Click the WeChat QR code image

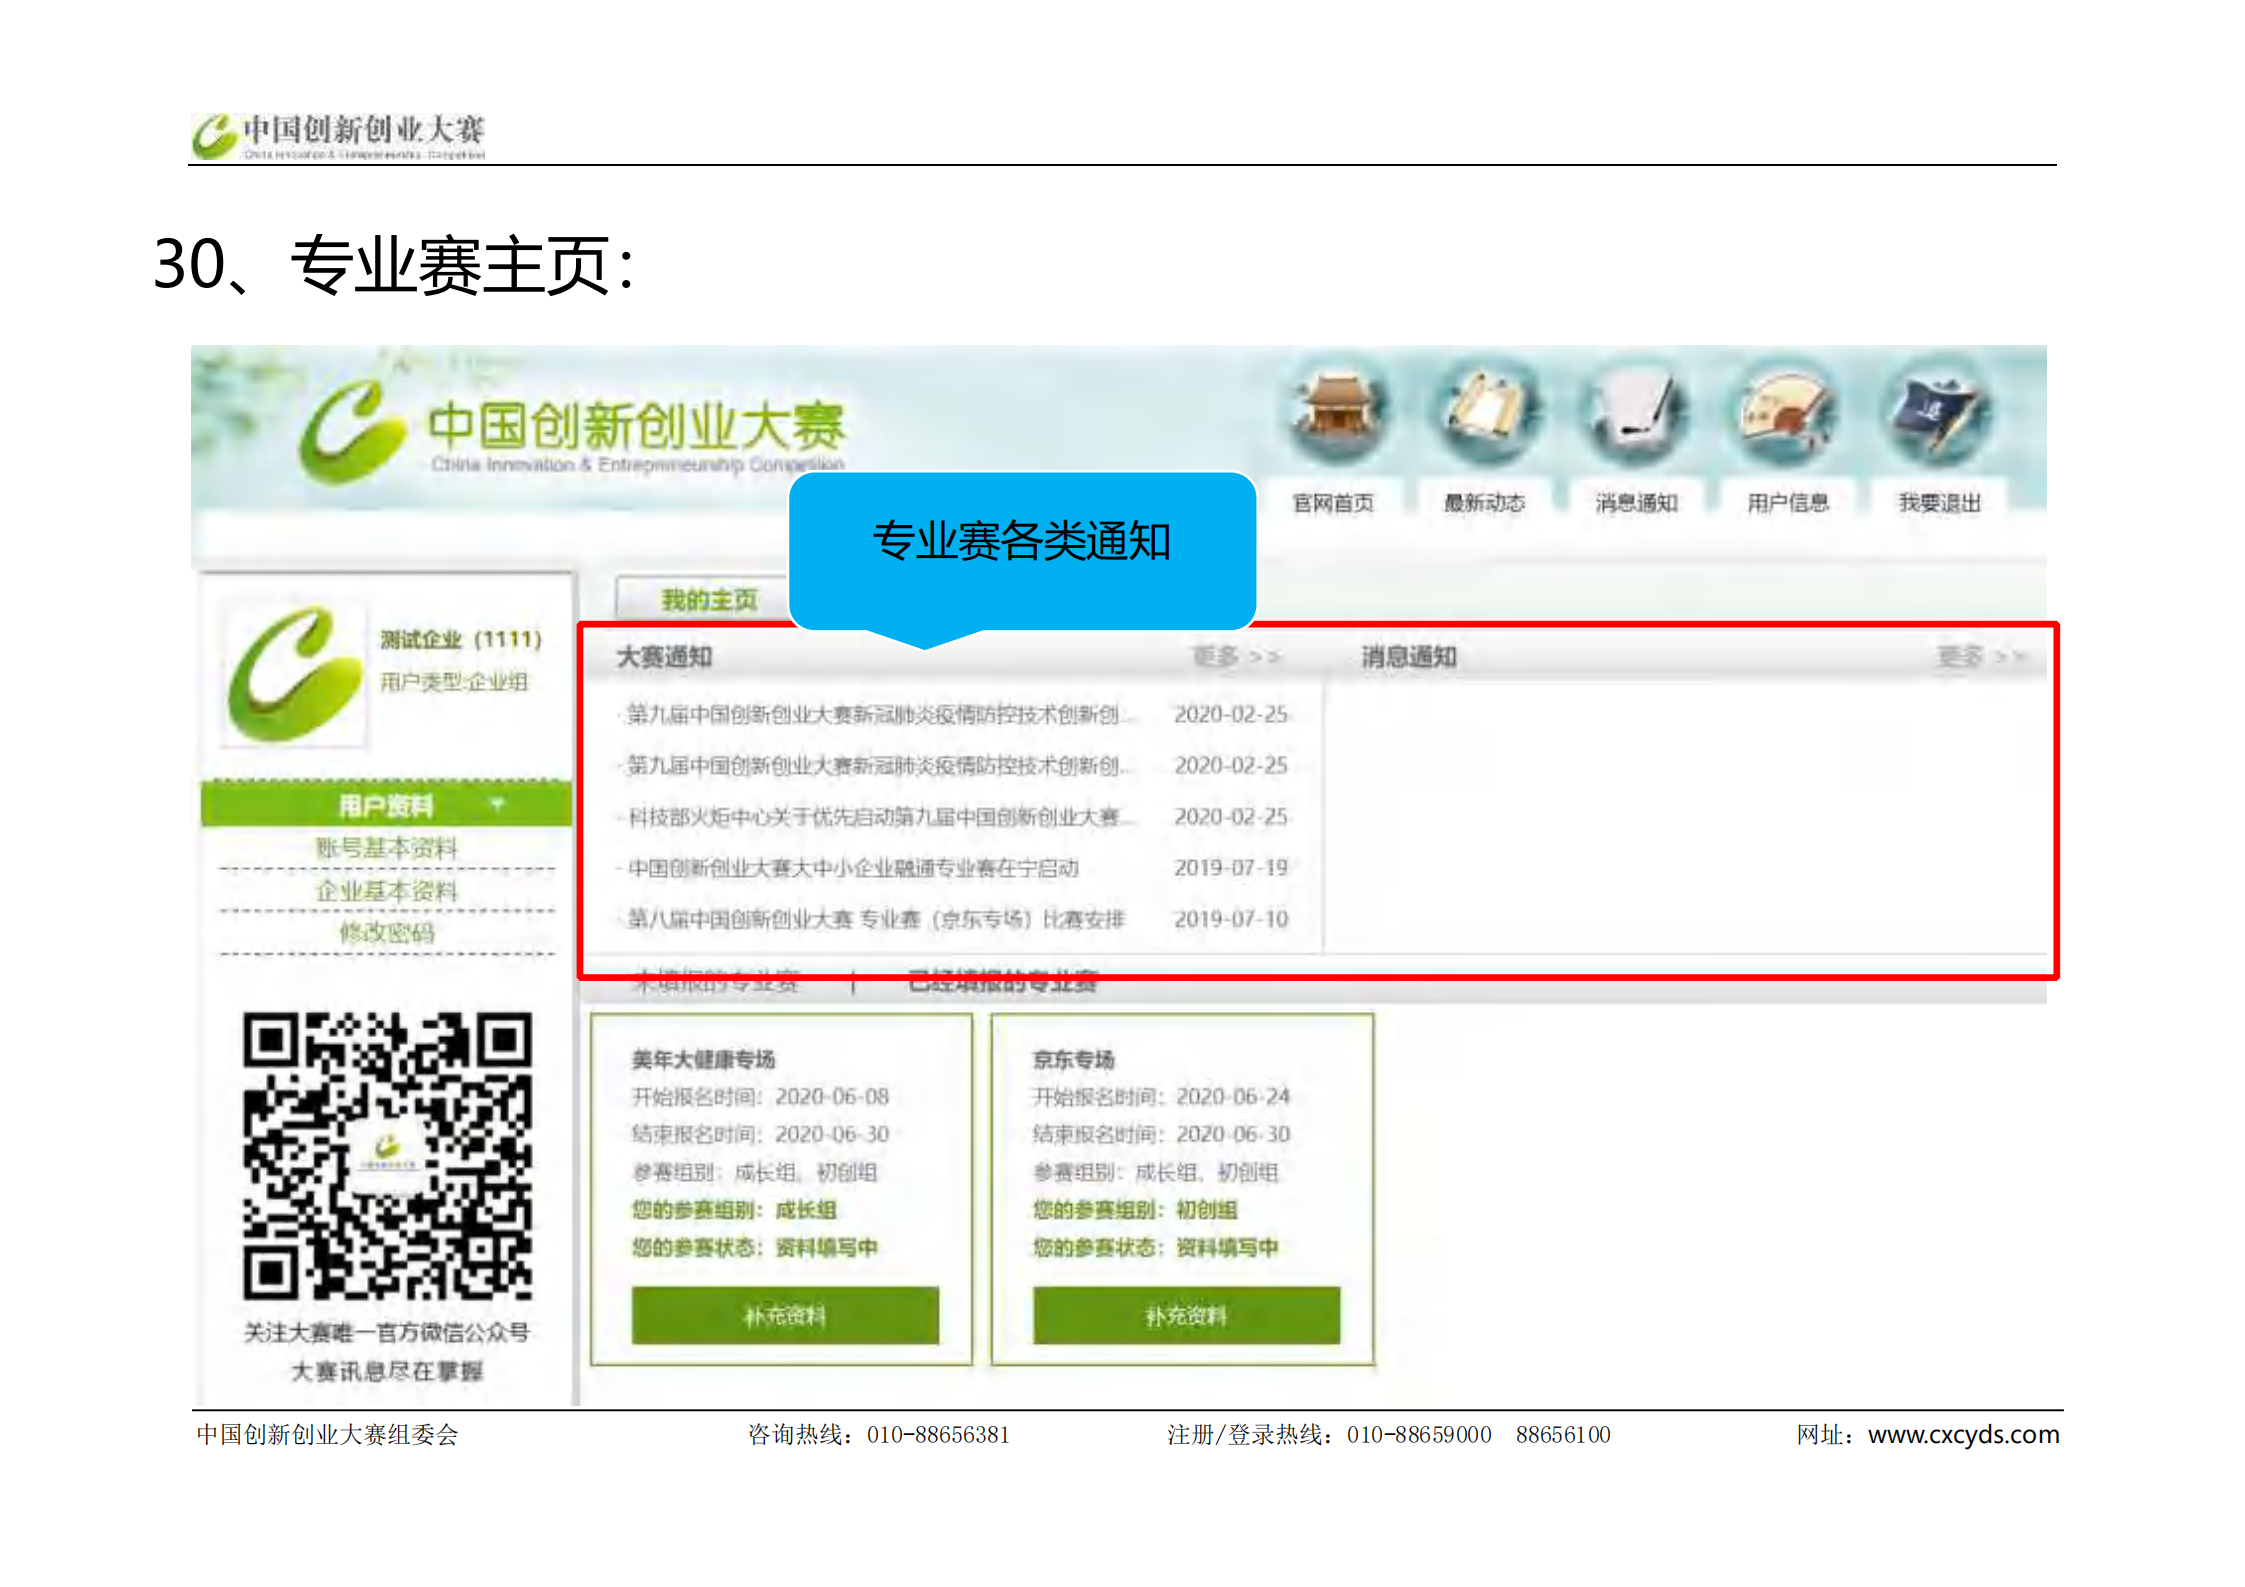pyautogui.click(x=387, y=1155)
